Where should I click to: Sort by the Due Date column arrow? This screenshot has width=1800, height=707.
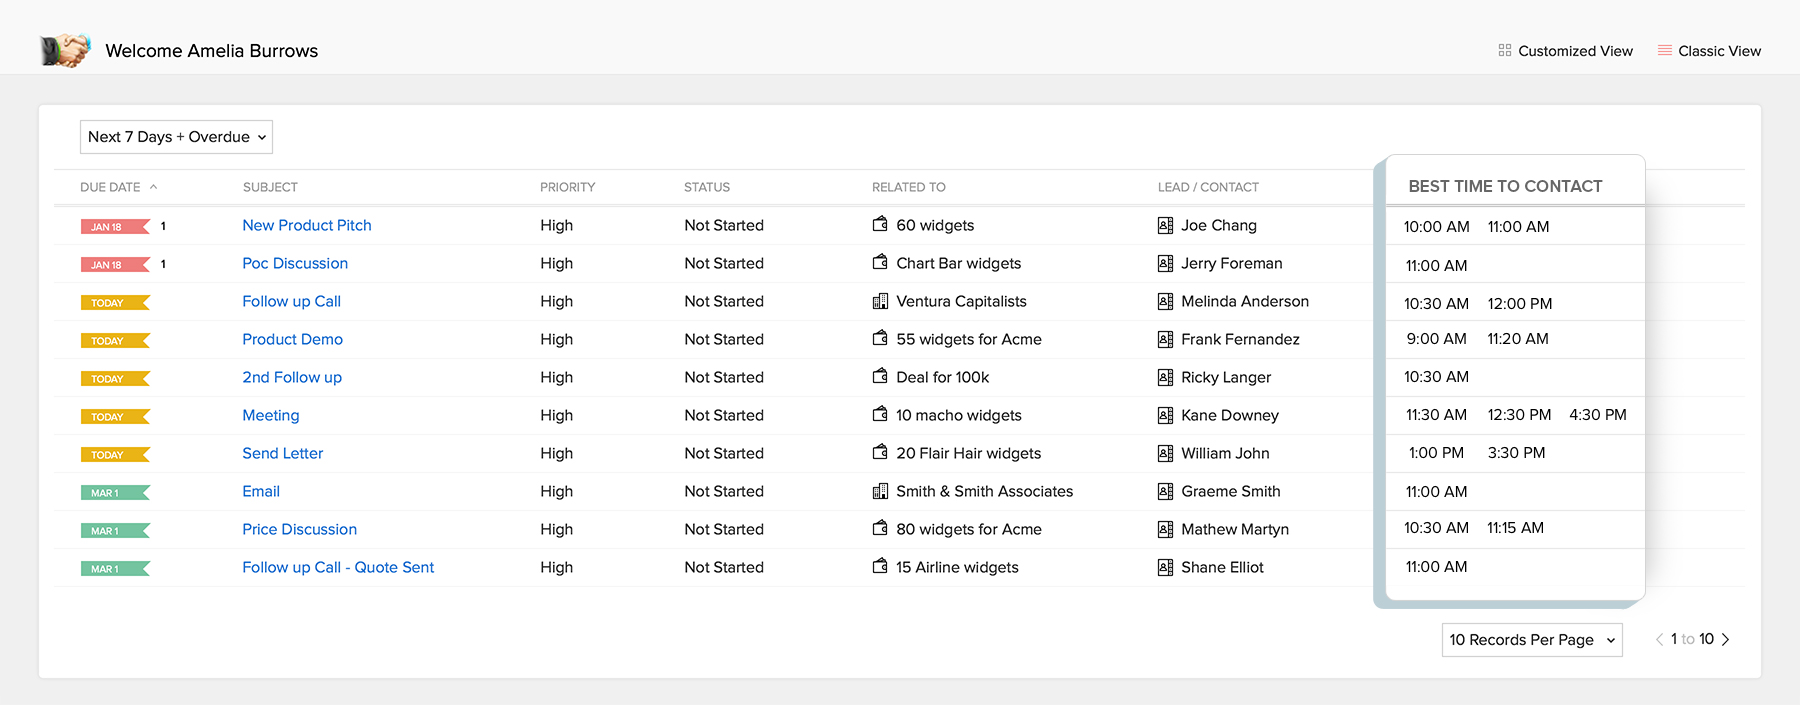[x=154, y=187]
